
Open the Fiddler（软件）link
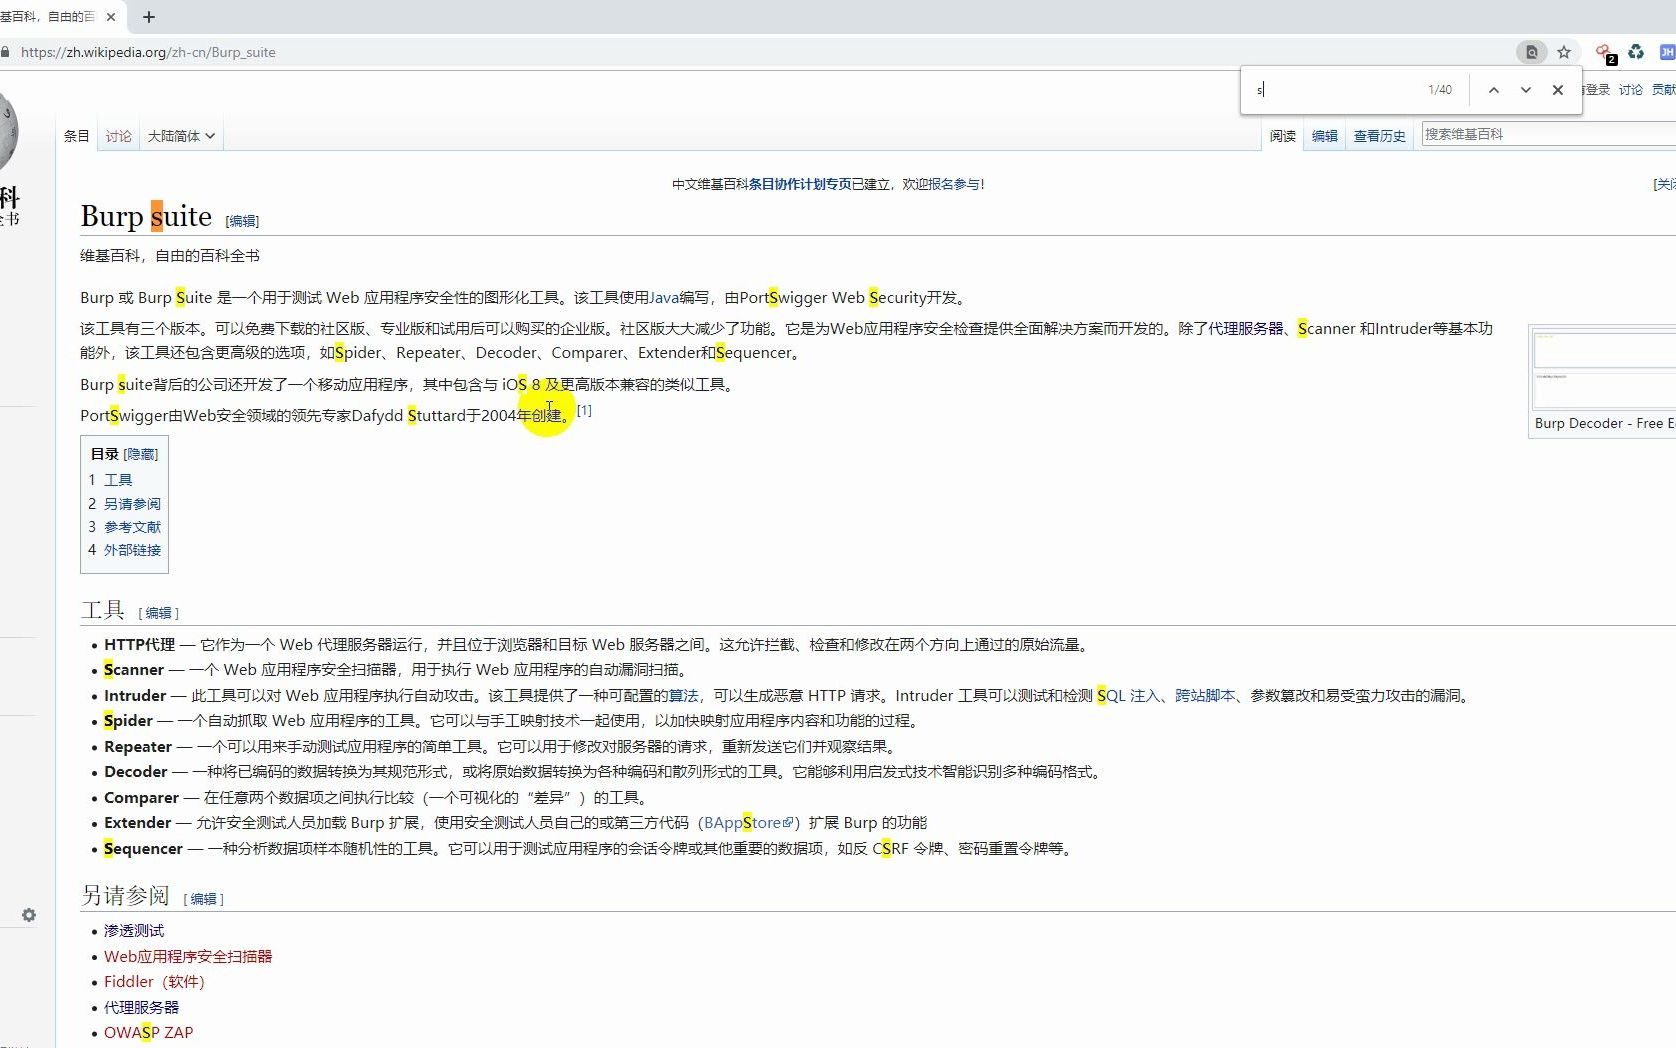click(x=154, y=982)
